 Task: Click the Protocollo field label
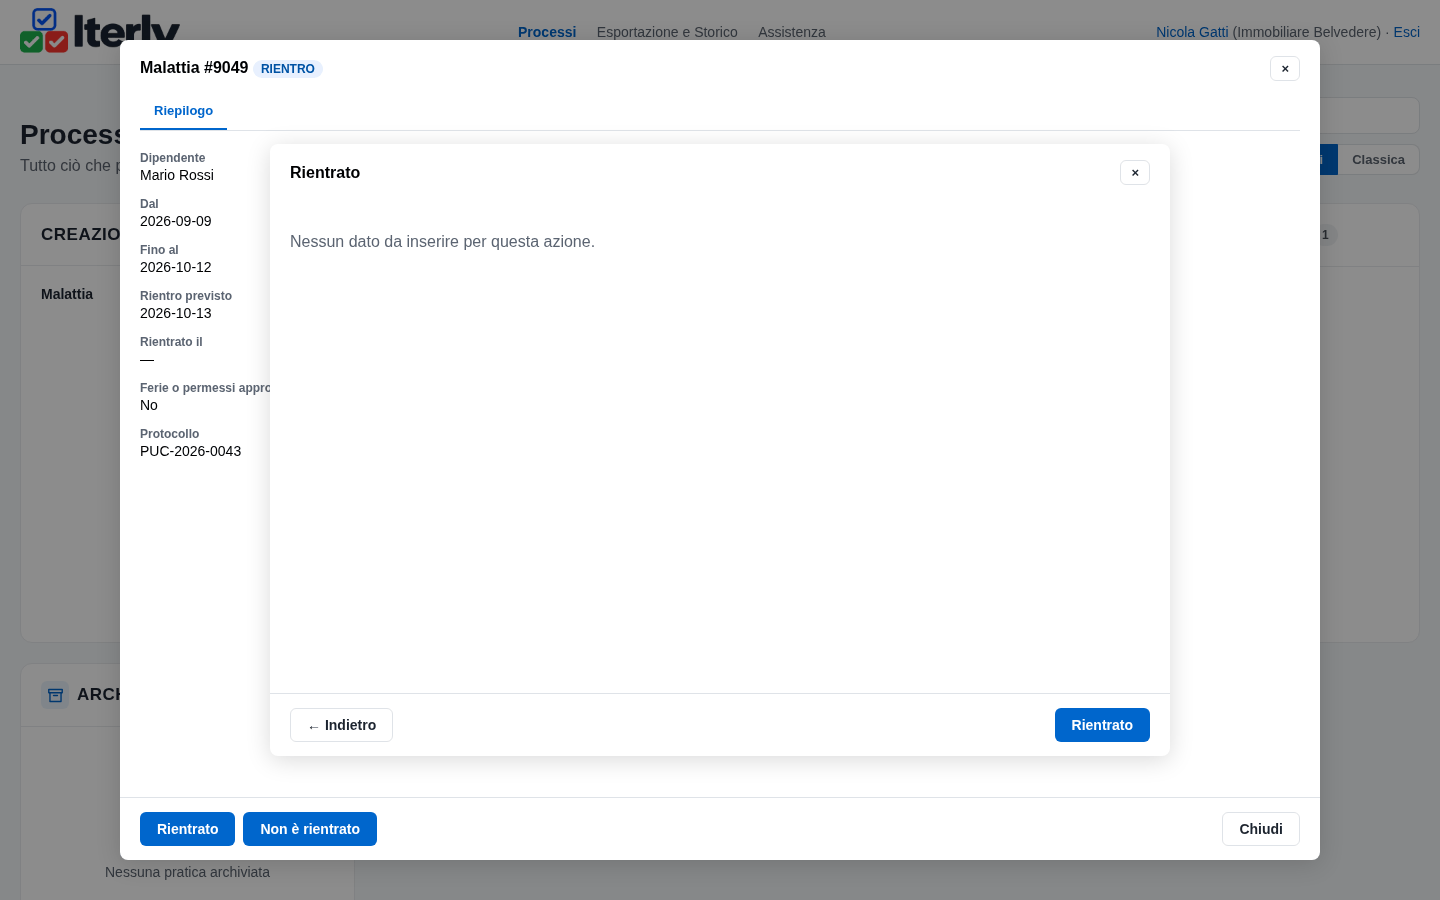[169, 434]
